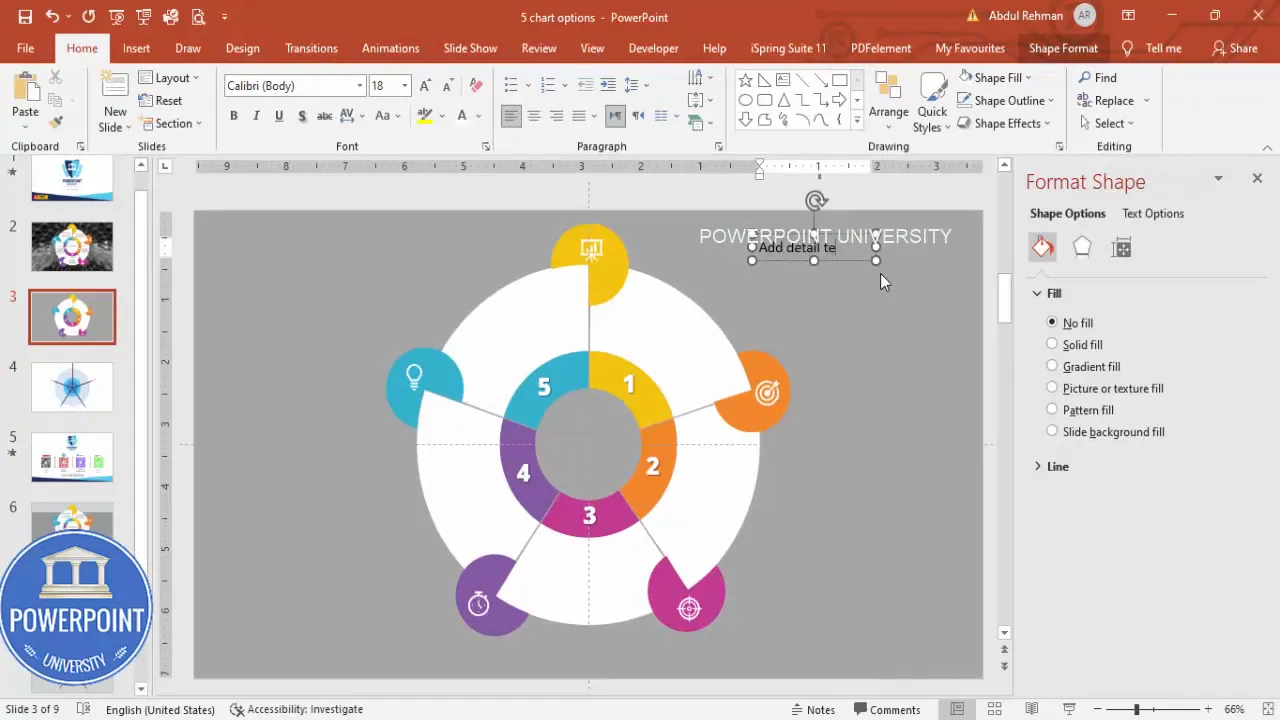Screen dimensions: 1280x720
Task: Click the Undo arrow icon
Action: click(x=52, y=17)
